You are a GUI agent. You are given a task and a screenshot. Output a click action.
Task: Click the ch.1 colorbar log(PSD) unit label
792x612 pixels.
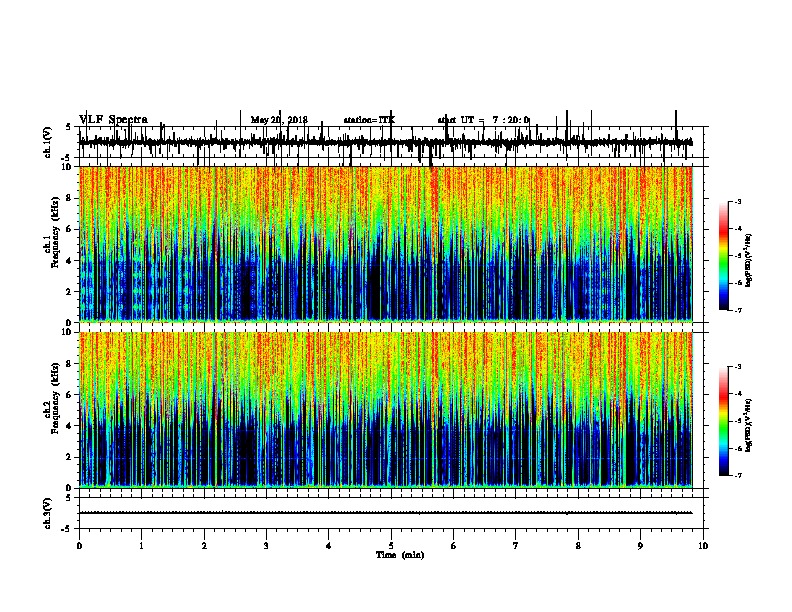pyautogui.click(x=749, y=260)
